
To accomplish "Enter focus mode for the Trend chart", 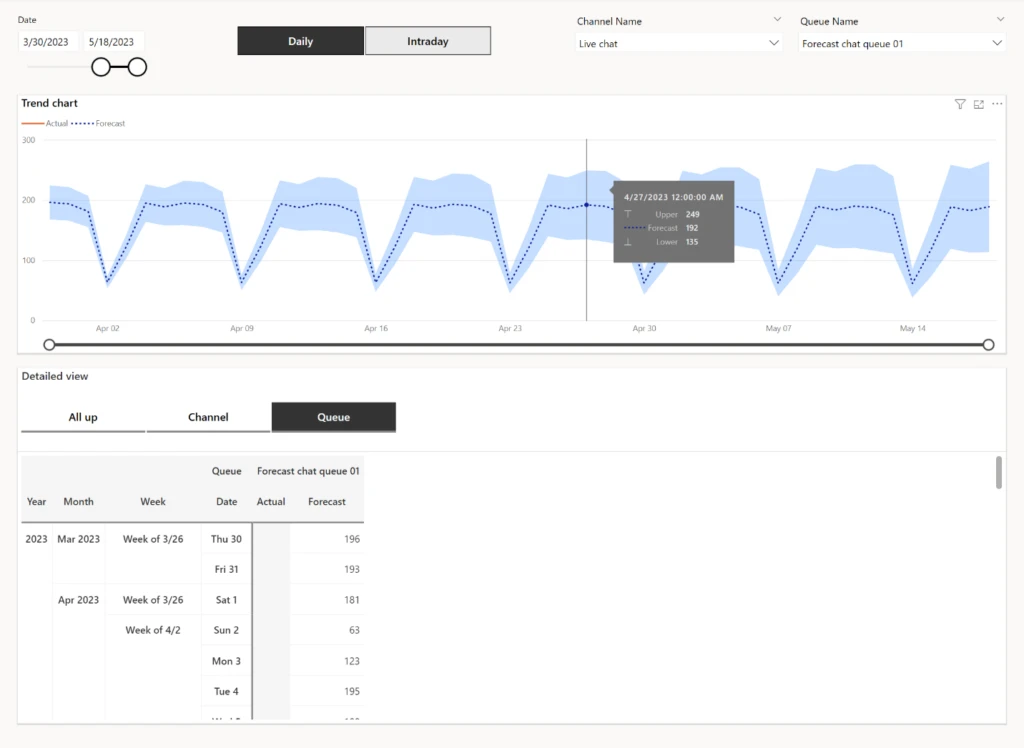I will pos(978,104).
